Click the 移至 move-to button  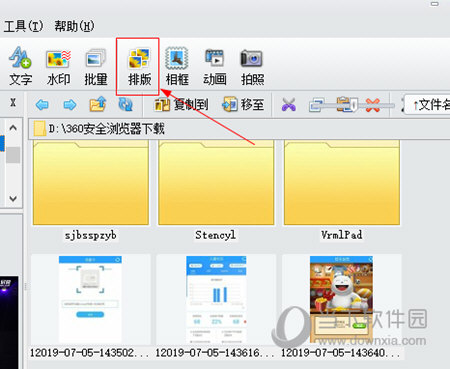(243, 105)
